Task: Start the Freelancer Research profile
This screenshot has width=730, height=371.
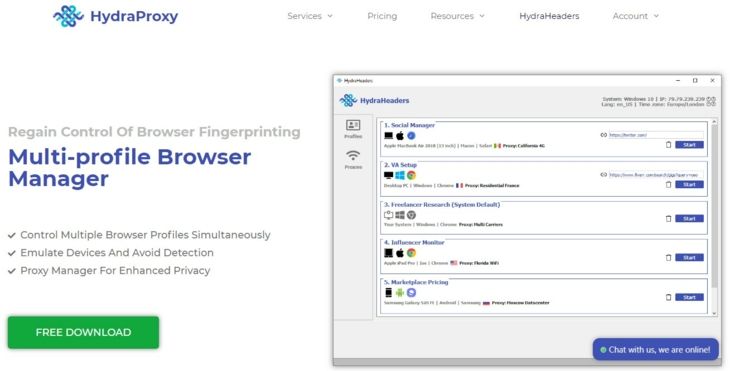Action: click(689, 219)
